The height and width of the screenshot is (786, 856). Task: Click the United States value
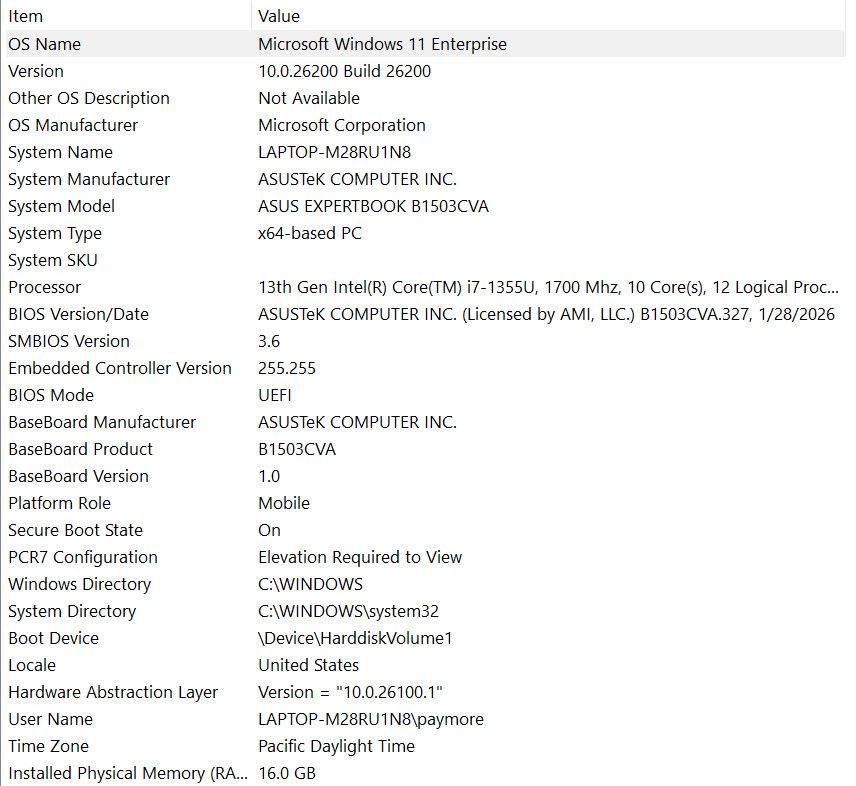308,665
